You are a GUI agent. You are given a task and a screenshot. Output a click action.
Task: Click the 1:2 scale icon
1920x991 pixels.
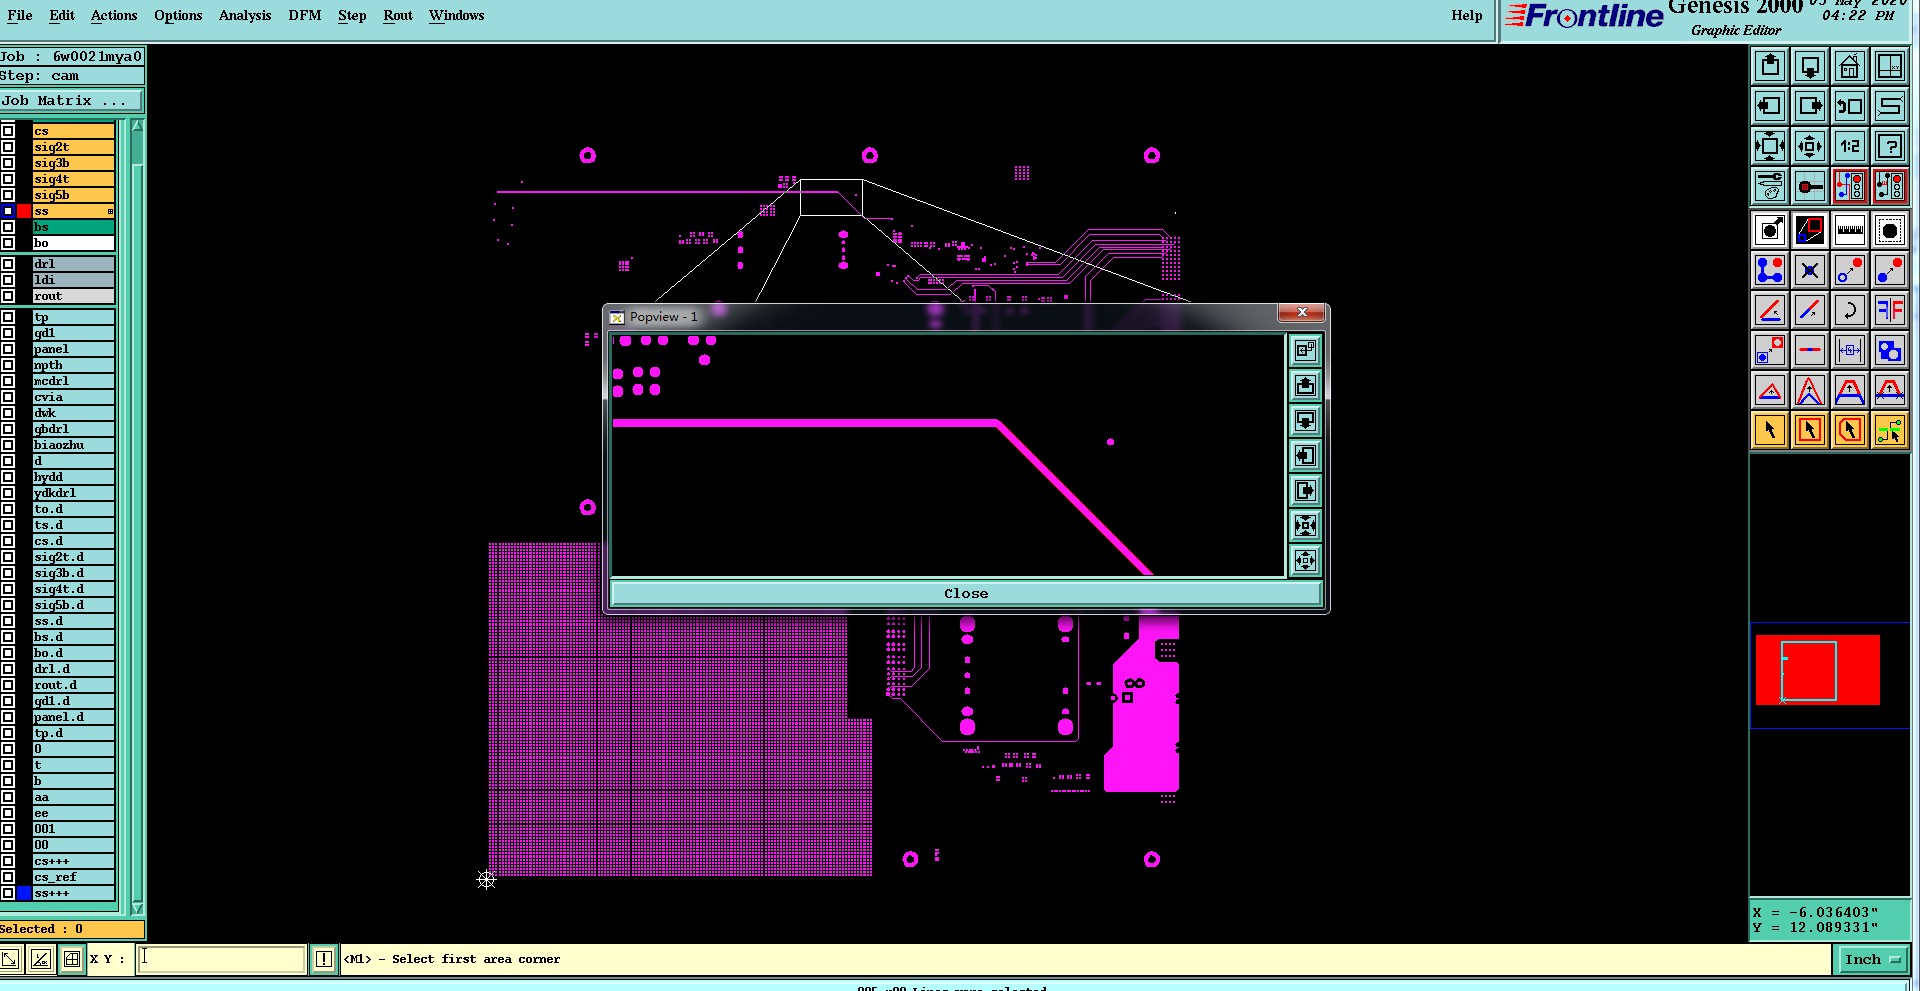click(x=1850, y=146)
